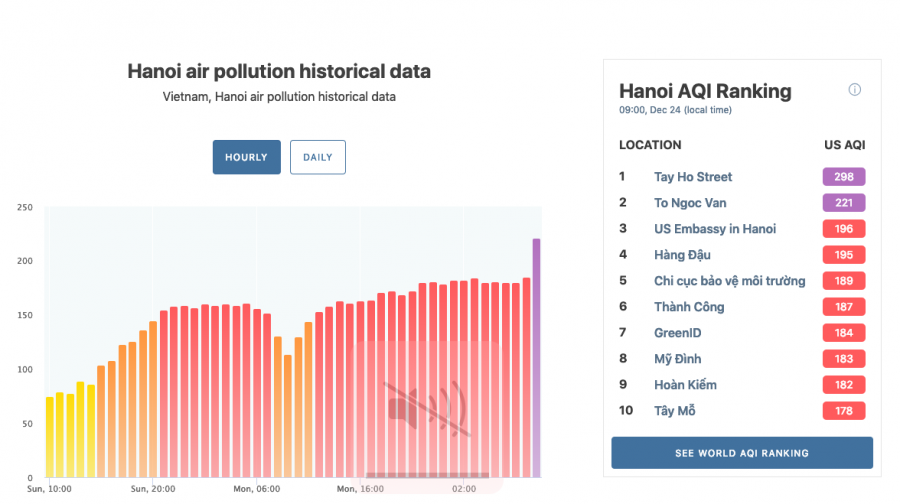Screen dimensions: 900x504
Task: Open the Thành Công station link
Action: 689,307
